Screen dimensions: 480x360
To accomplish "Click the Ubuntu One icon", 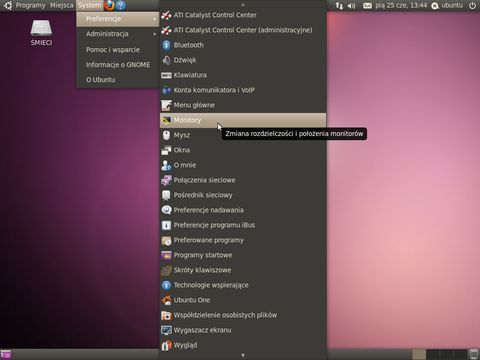I will click(x=166, y=300).
